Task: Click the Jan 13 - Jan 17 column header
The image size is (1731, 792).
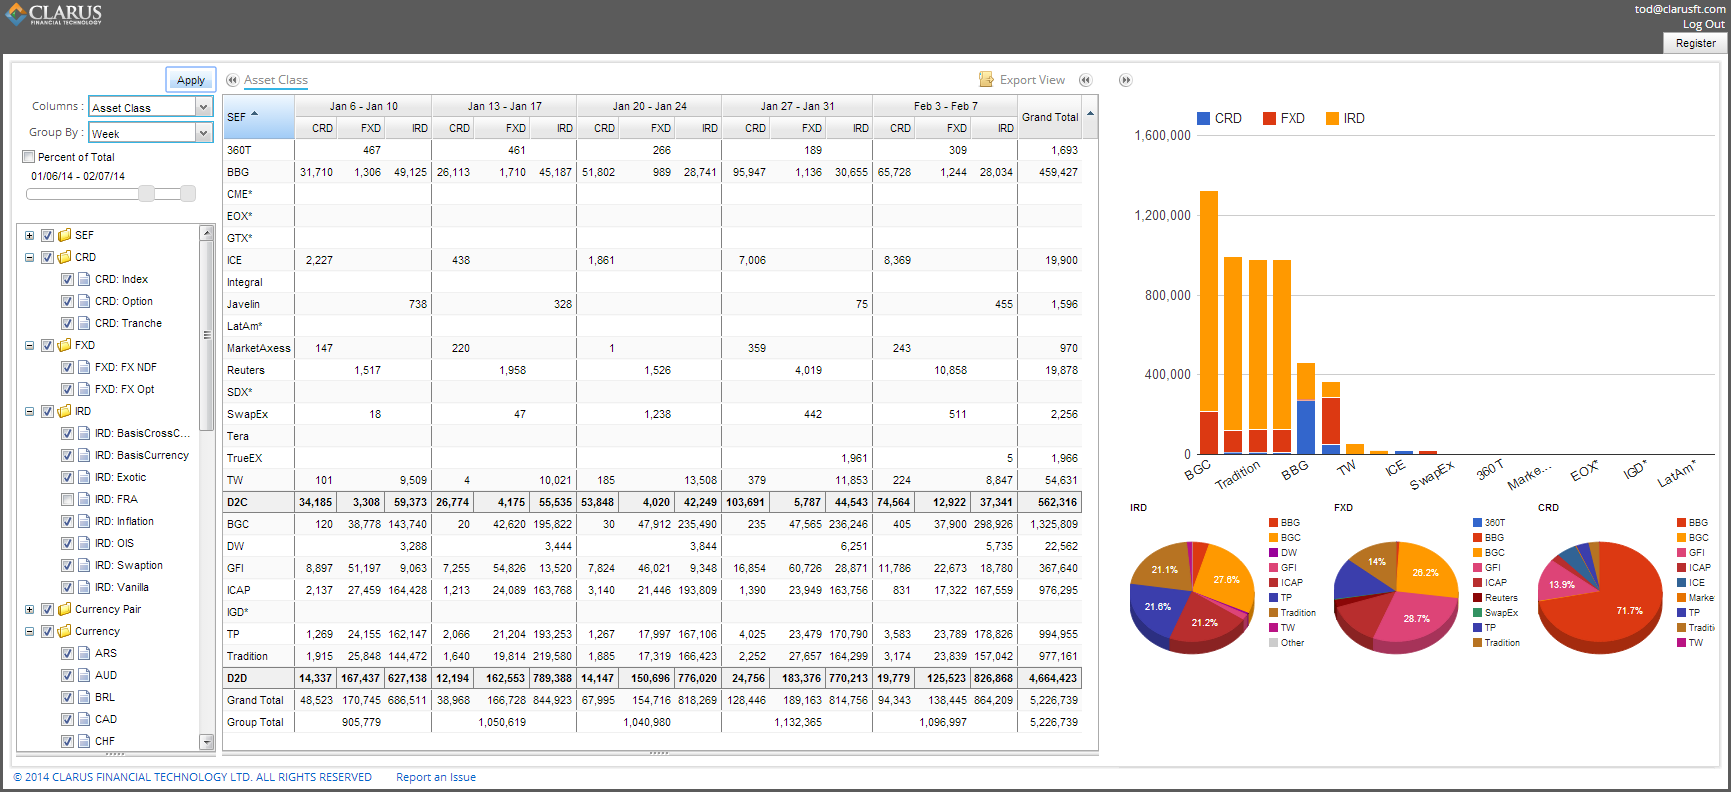Action: click(x=504, y=106)
